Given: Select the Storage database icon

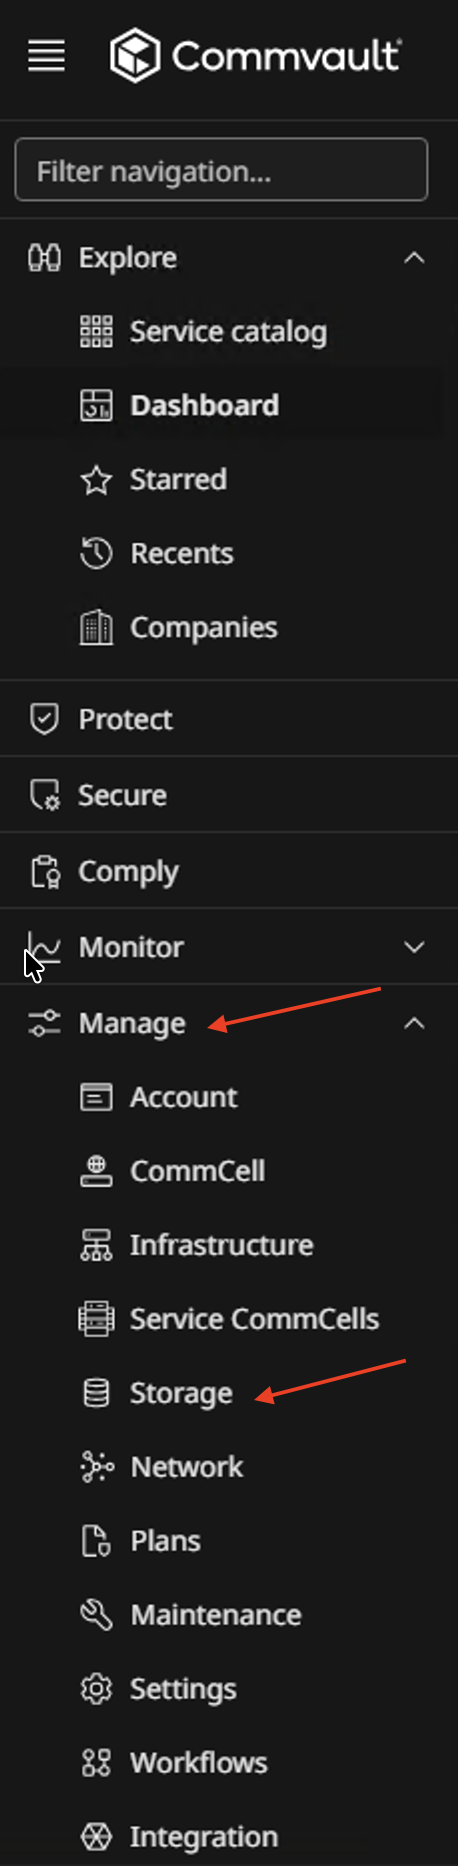Looking at the screenshot, I should [96, 1393].
